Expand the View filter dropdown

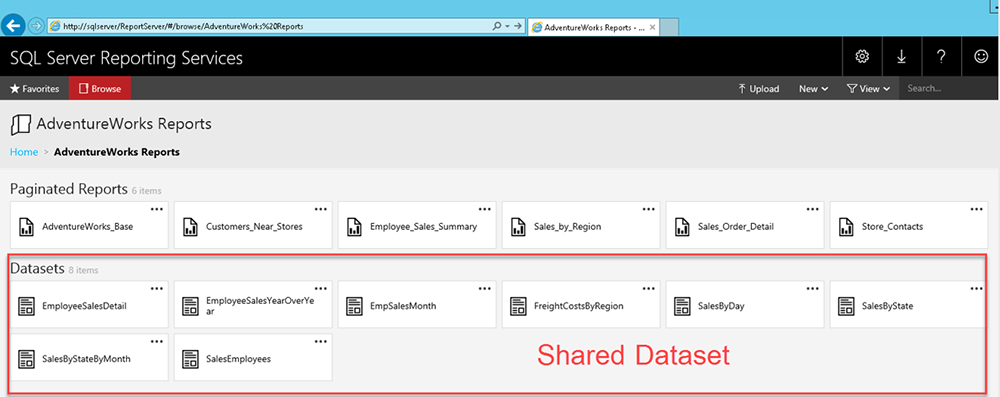pyautogui.click(x=868, y=89)
